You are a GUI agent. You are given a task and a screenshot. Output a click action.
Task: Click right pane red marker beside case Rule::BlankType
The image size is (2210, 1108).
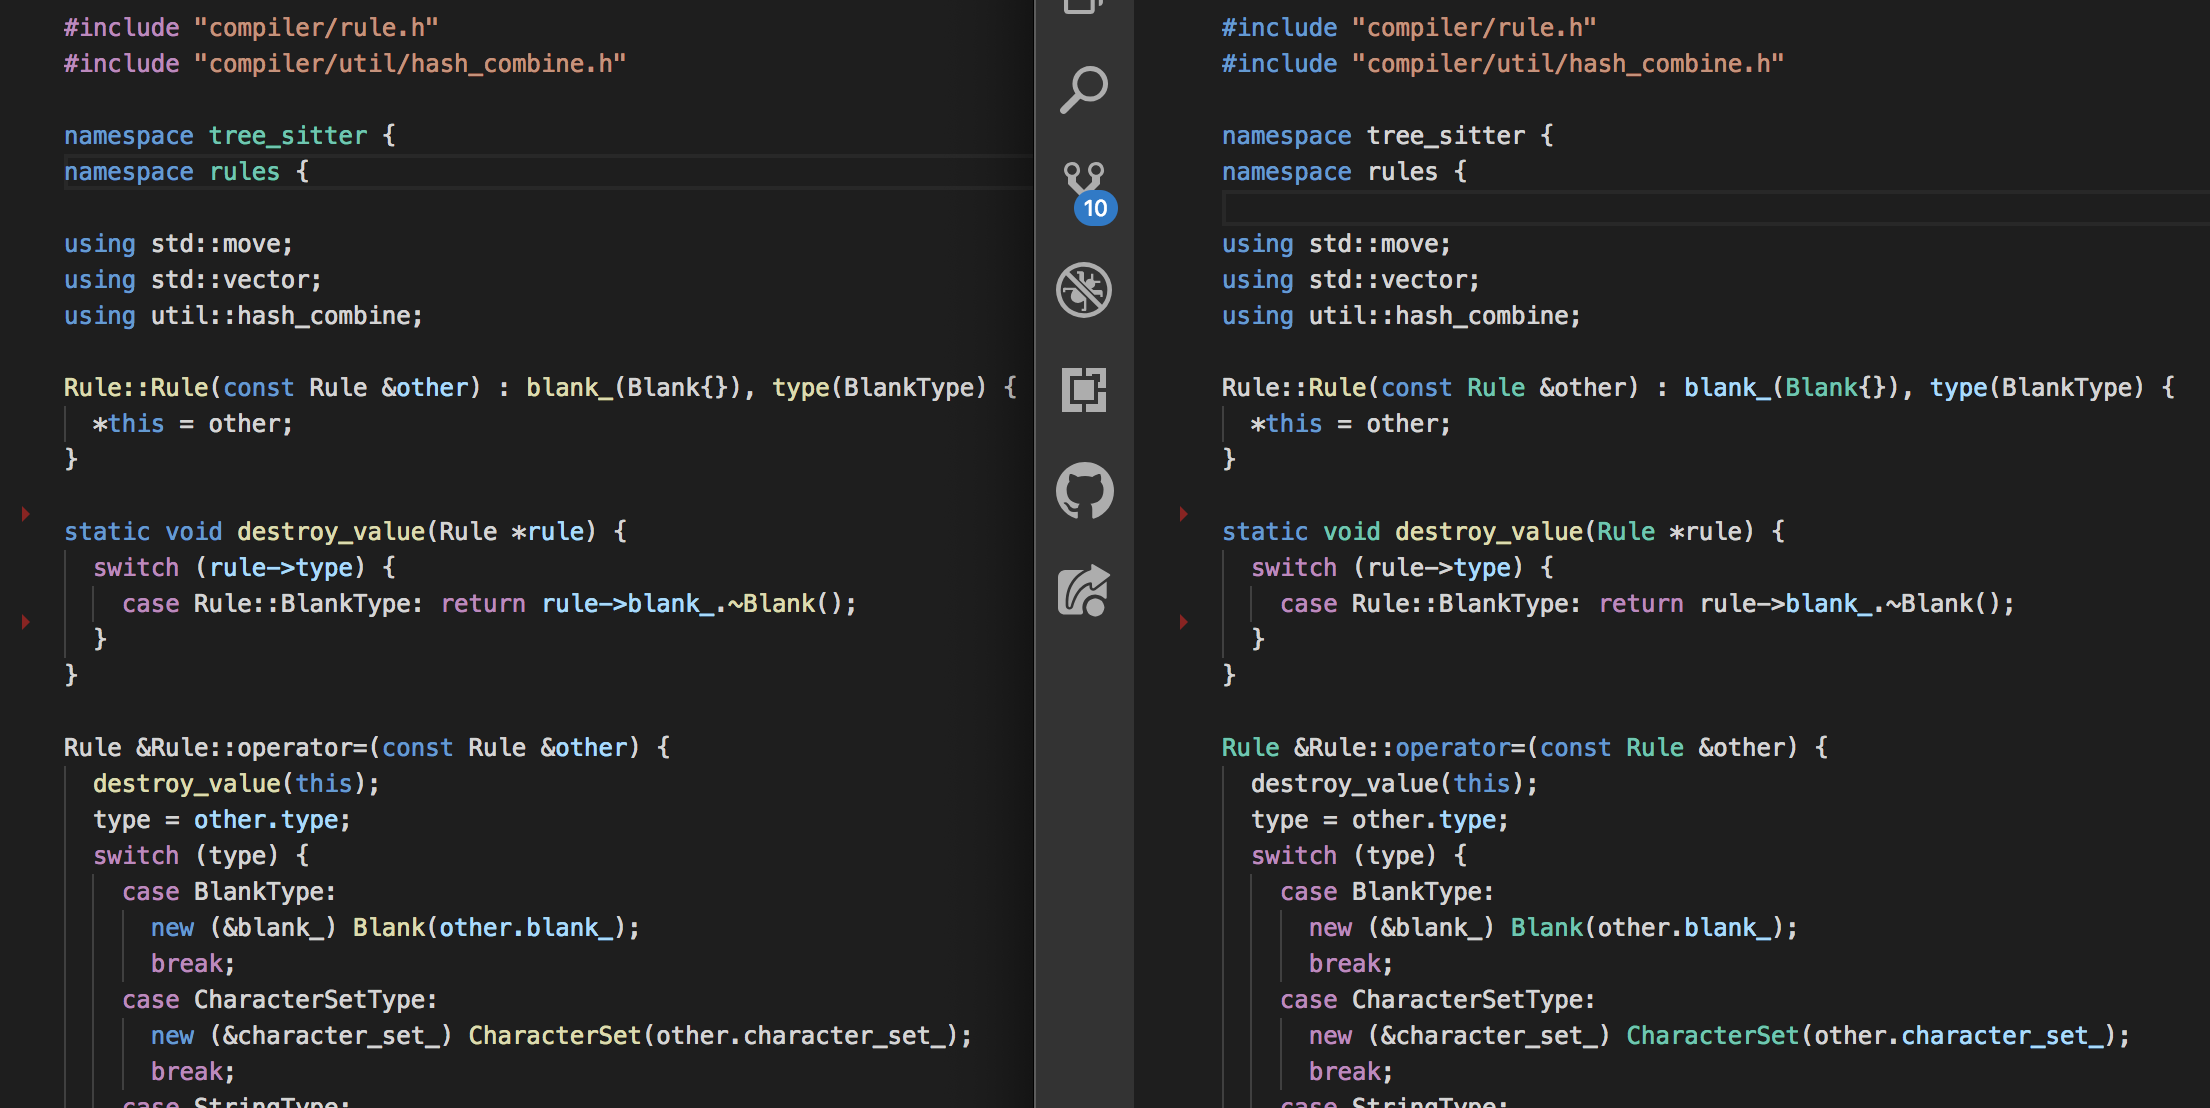click(x=1183, y=622)
